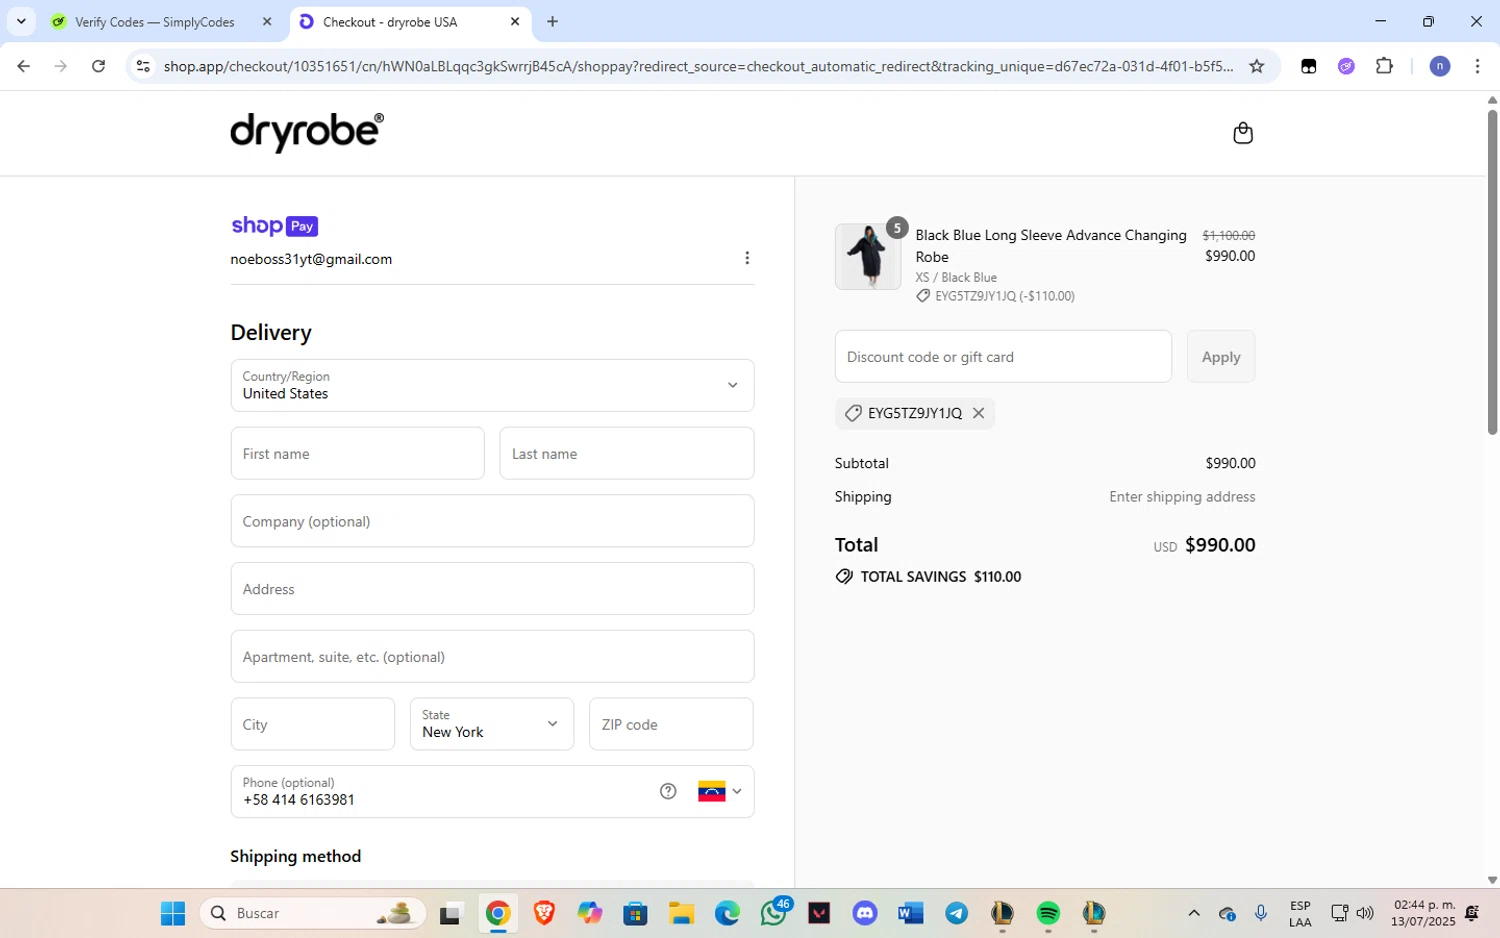1500x938 pixels.
Task: Open the Task View taskbar icon
Action: point(450,913)
